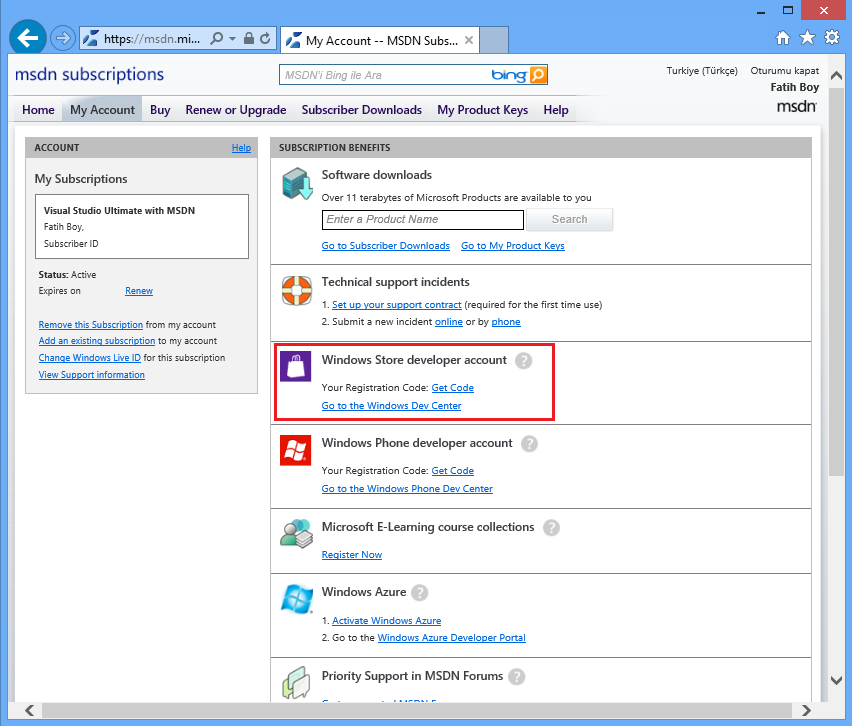Click help icon beside Windows Phone developer account
The height and width of the screenshot is (726, 852).
[x=529, y=443]
